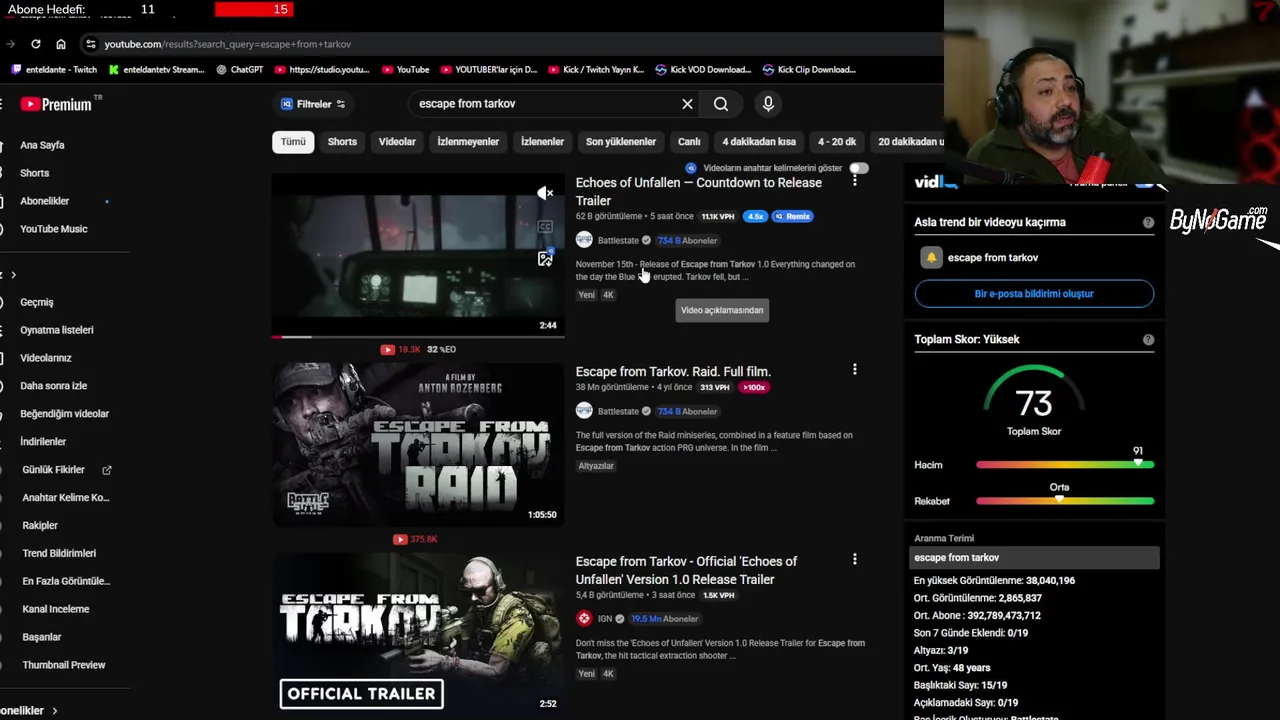Image resolution: width=1280 pixels, height=720 pixels.
Task: Click the red YouTube icon next to 375.8K
Action: (x=400, y=539)
